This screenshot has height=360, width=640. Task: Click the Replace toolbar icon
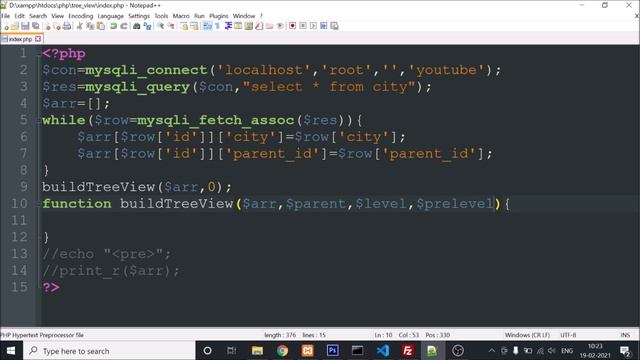[147, 26]
